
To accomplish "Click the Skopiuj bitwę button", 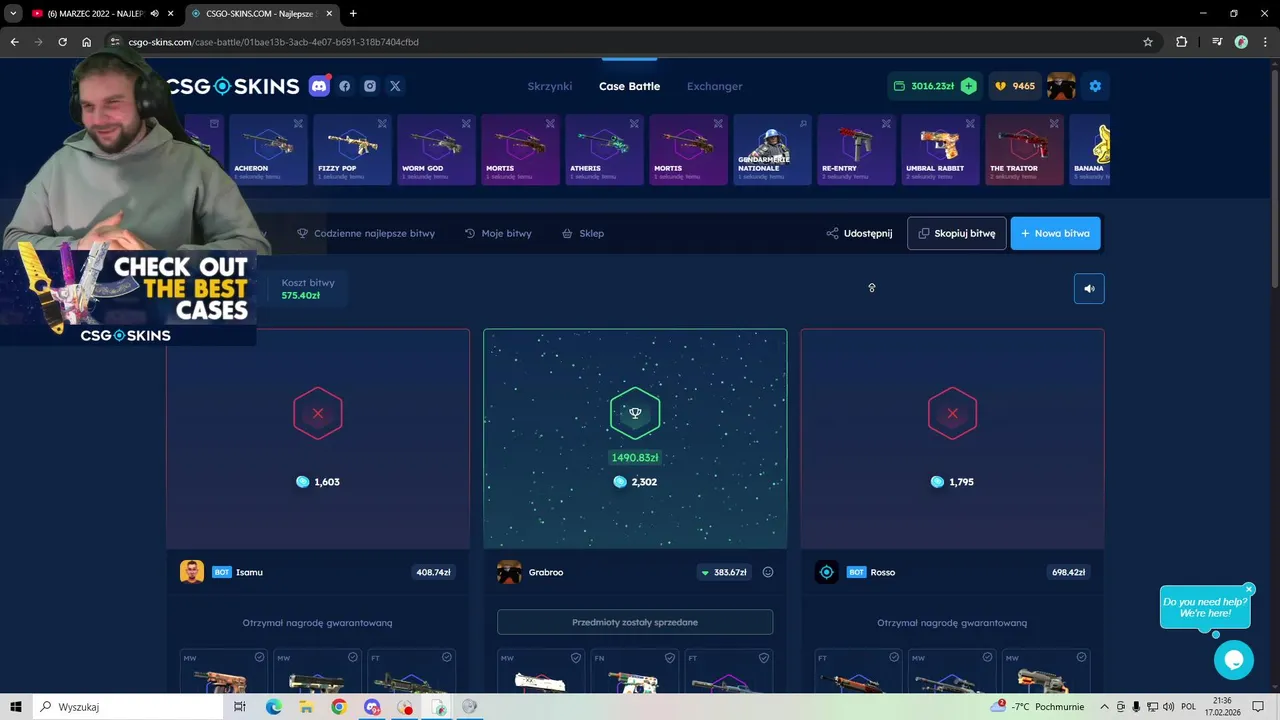I will [957, 233].
